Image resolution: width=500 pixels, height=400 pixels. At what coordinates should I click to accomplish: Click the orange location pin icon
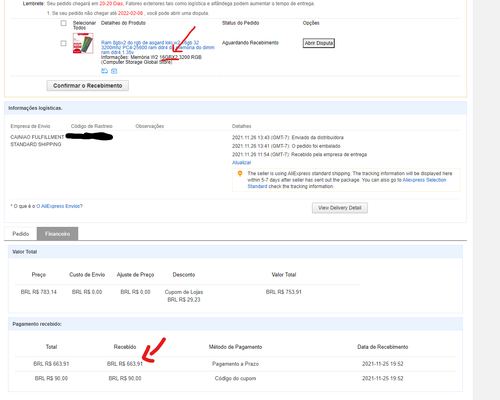click(240, 174)
